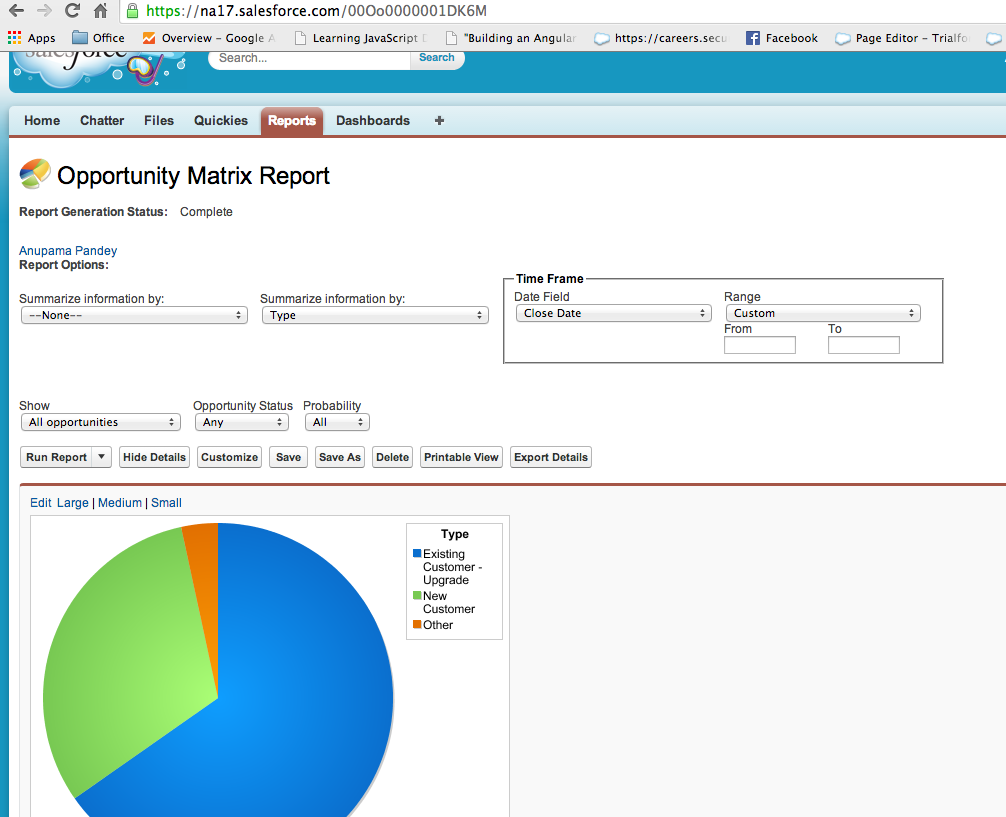Screen dimensions: 1006x817
Task: Go to the Home tab
Action: 42,121
